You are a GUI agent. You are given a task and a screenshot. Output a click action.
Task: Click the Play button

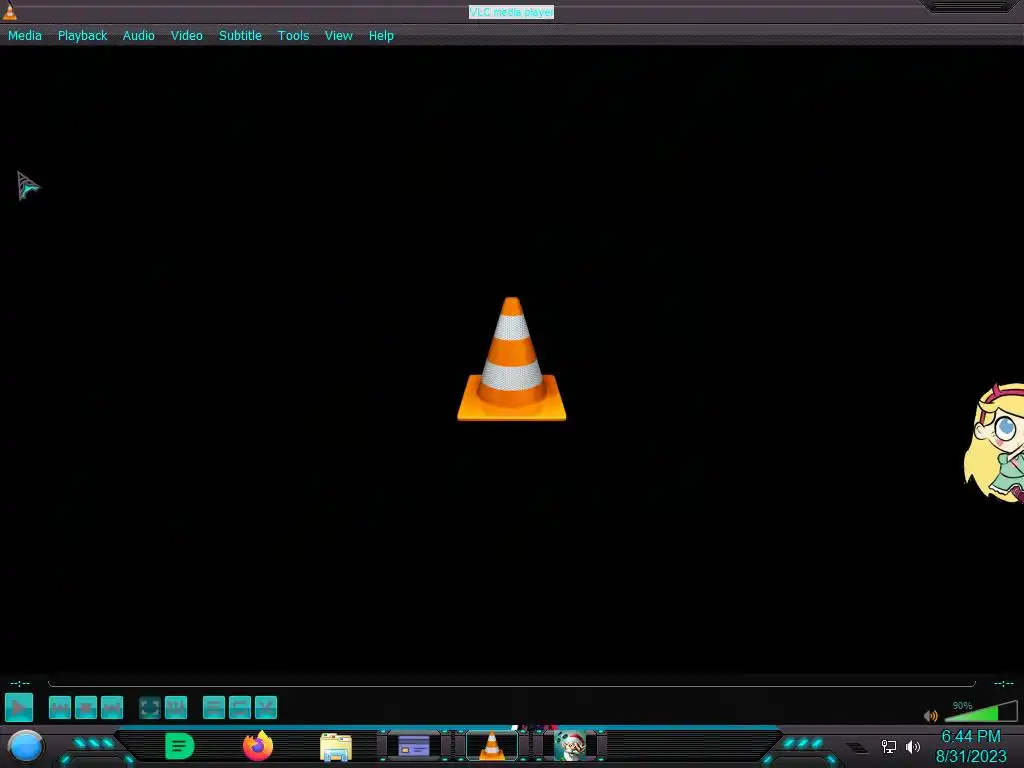19,708
